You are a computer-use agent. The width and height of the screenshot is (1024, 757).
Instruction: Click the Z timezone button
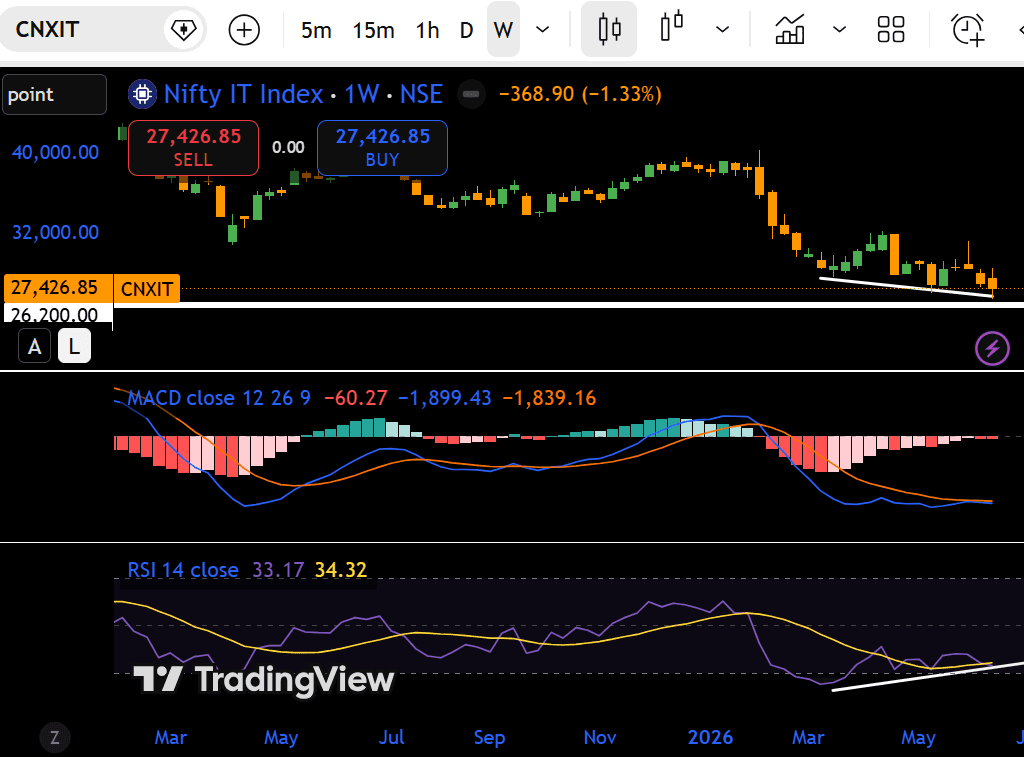pyautogui.click(x=55, y=738)
